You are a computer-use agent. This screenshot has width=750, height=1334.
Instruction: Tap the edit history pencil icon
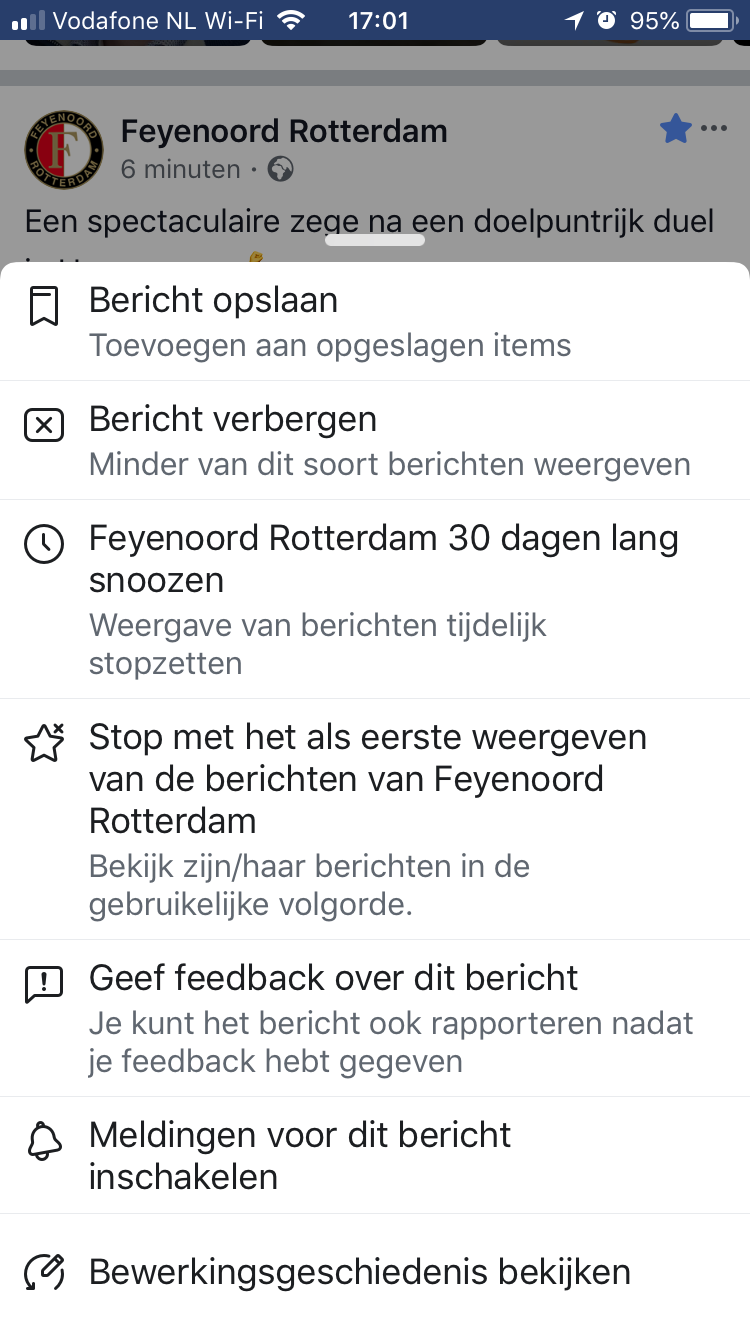(x=43, y=1273)
